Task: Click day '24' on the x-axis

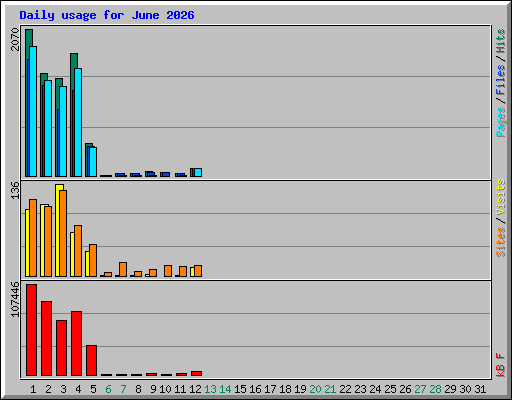Action: (375, 389)
